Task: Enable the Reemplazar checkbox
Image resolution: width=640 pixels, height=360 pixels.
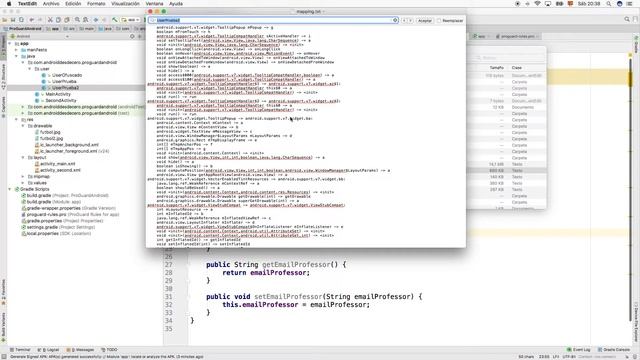Action: pyautogui.click(x=439, y=20)
